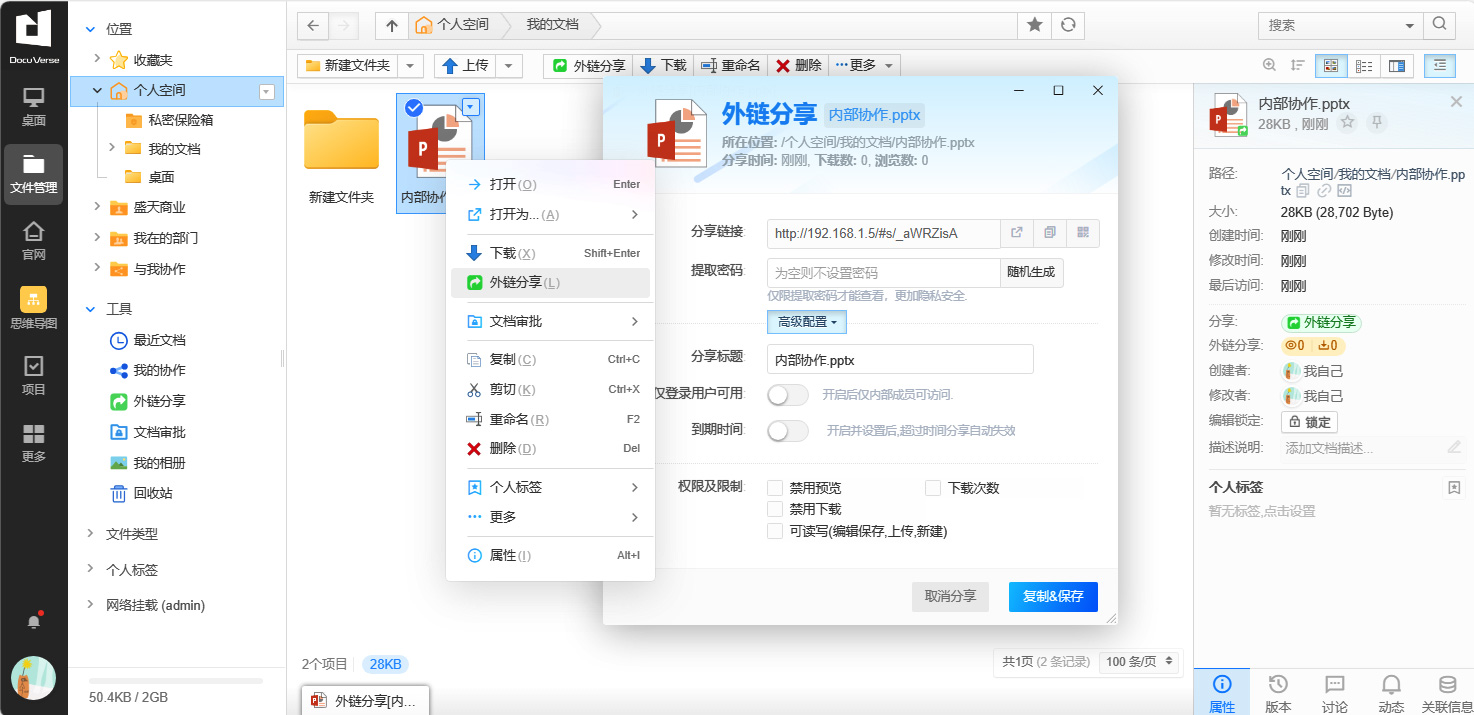The height and width of the screenshot is (715, 1474).
Task: Click the notification bell in the left sidebar
Action: click(x=34, y=621)
